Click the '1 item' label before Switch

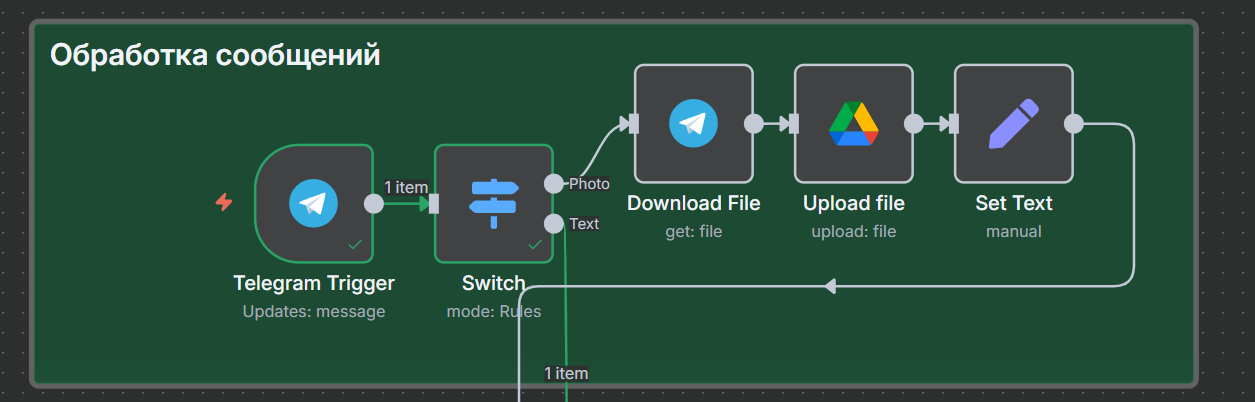coord(406,187)
